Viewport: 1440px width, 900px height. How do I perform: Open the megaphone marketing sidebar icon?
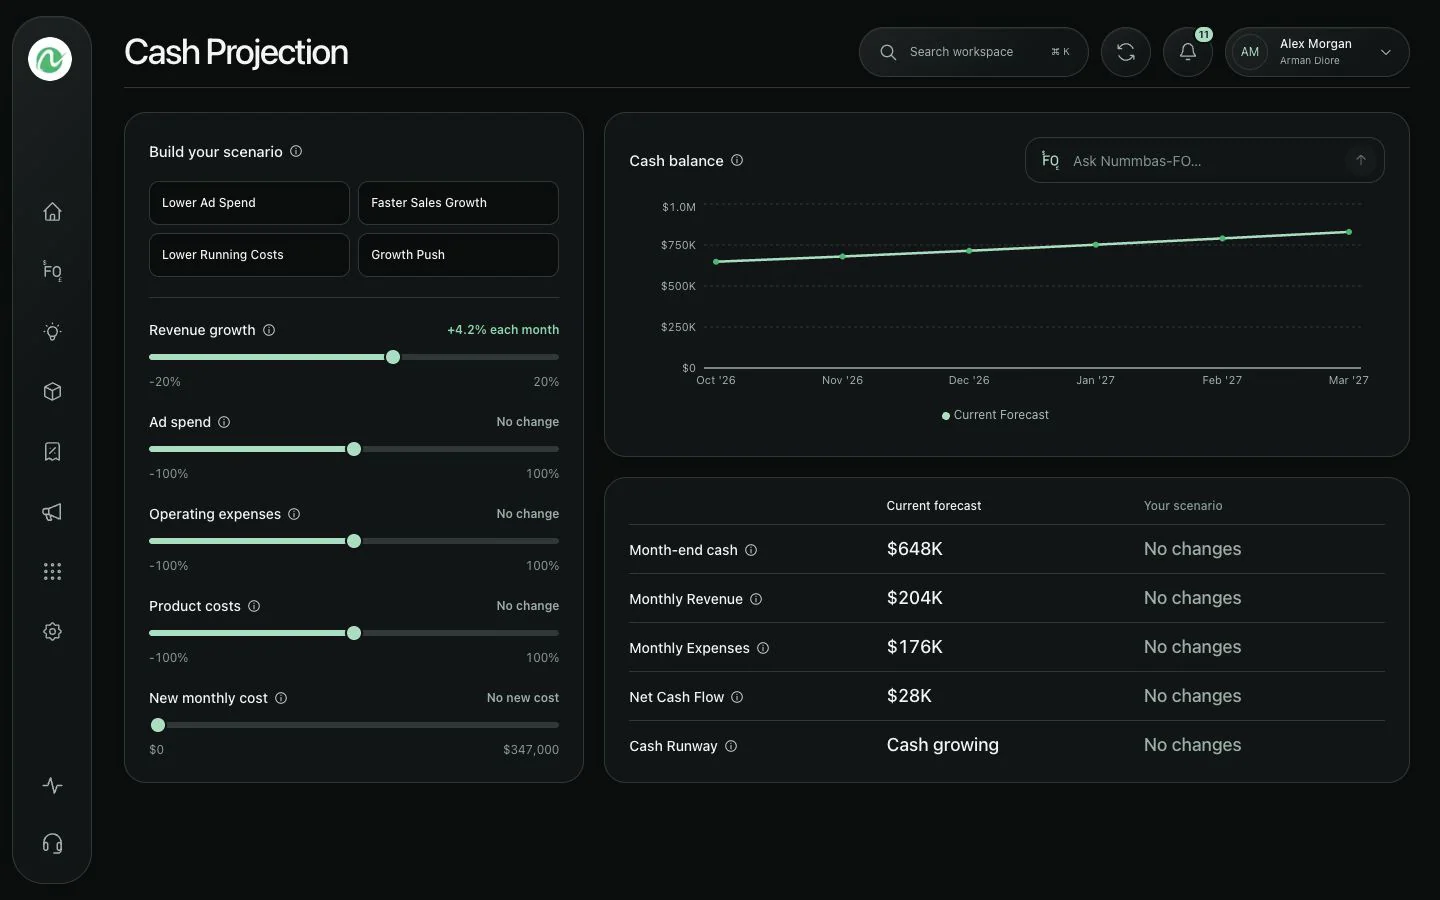click(52, 512)
